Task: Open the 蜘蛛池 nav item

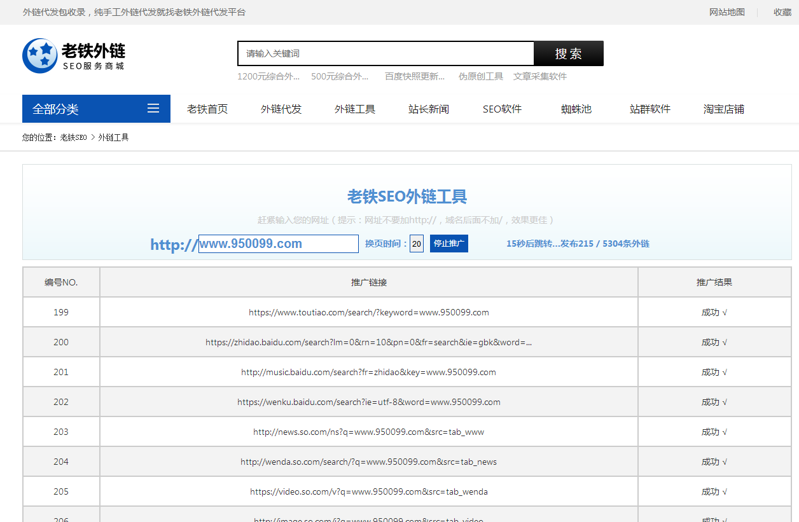Action: pyautogui.click(x=576, y=109)
